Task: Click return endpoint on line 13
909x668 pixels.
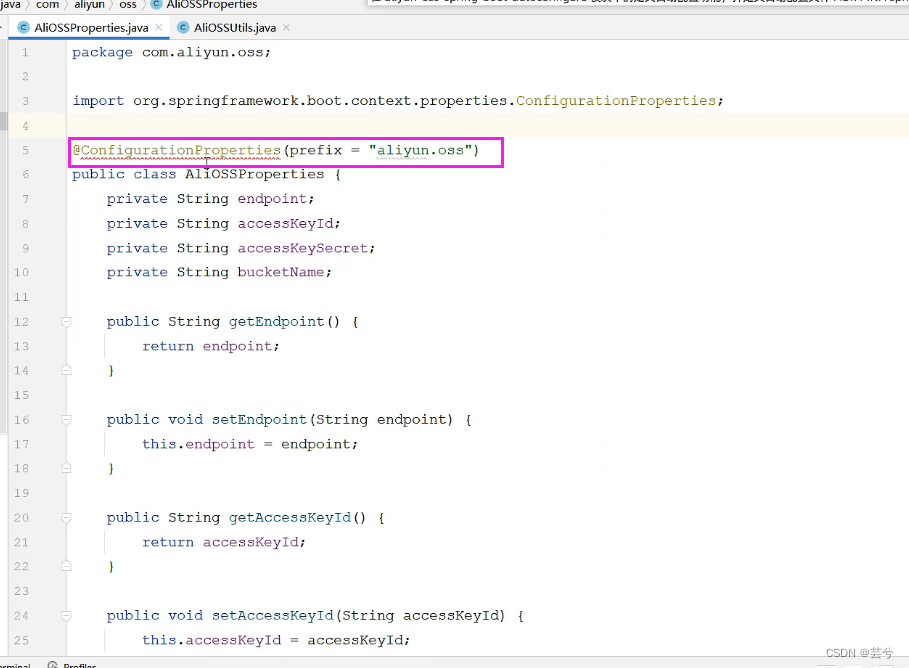Action: [x=210, y=346]
